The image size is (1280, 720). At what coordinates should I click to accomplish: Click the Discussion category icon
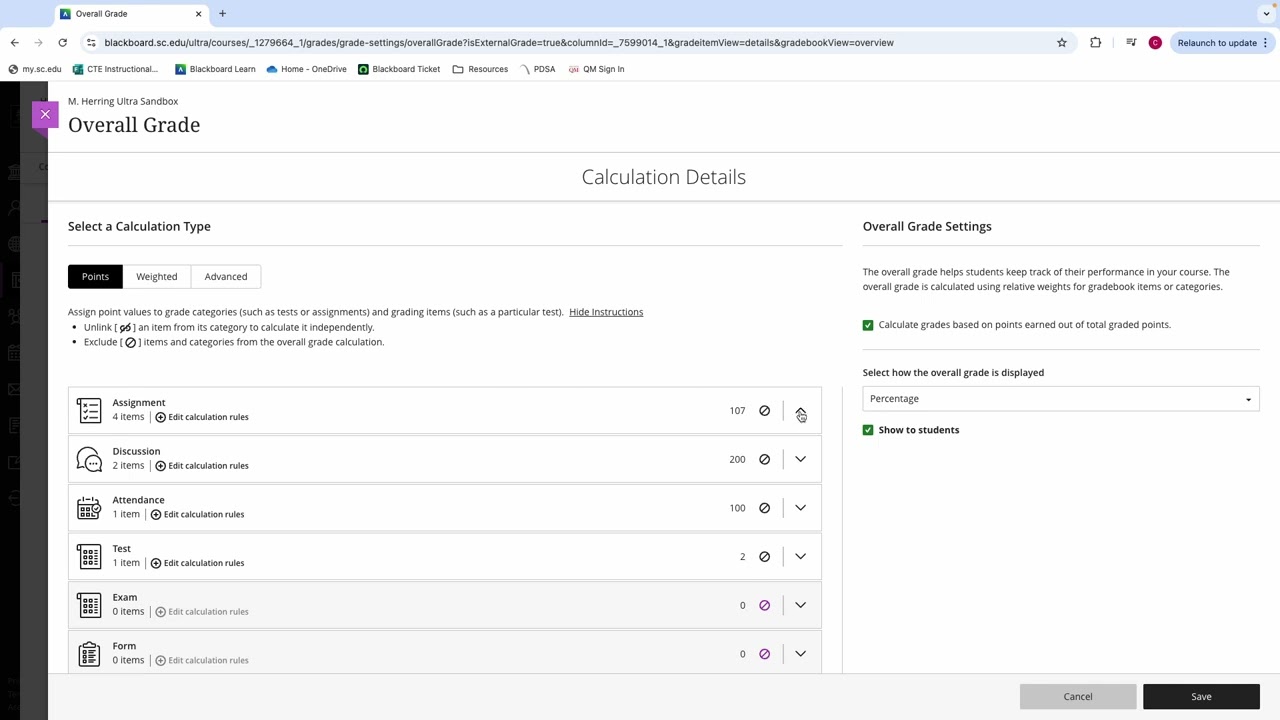click(x=89, y=459)
